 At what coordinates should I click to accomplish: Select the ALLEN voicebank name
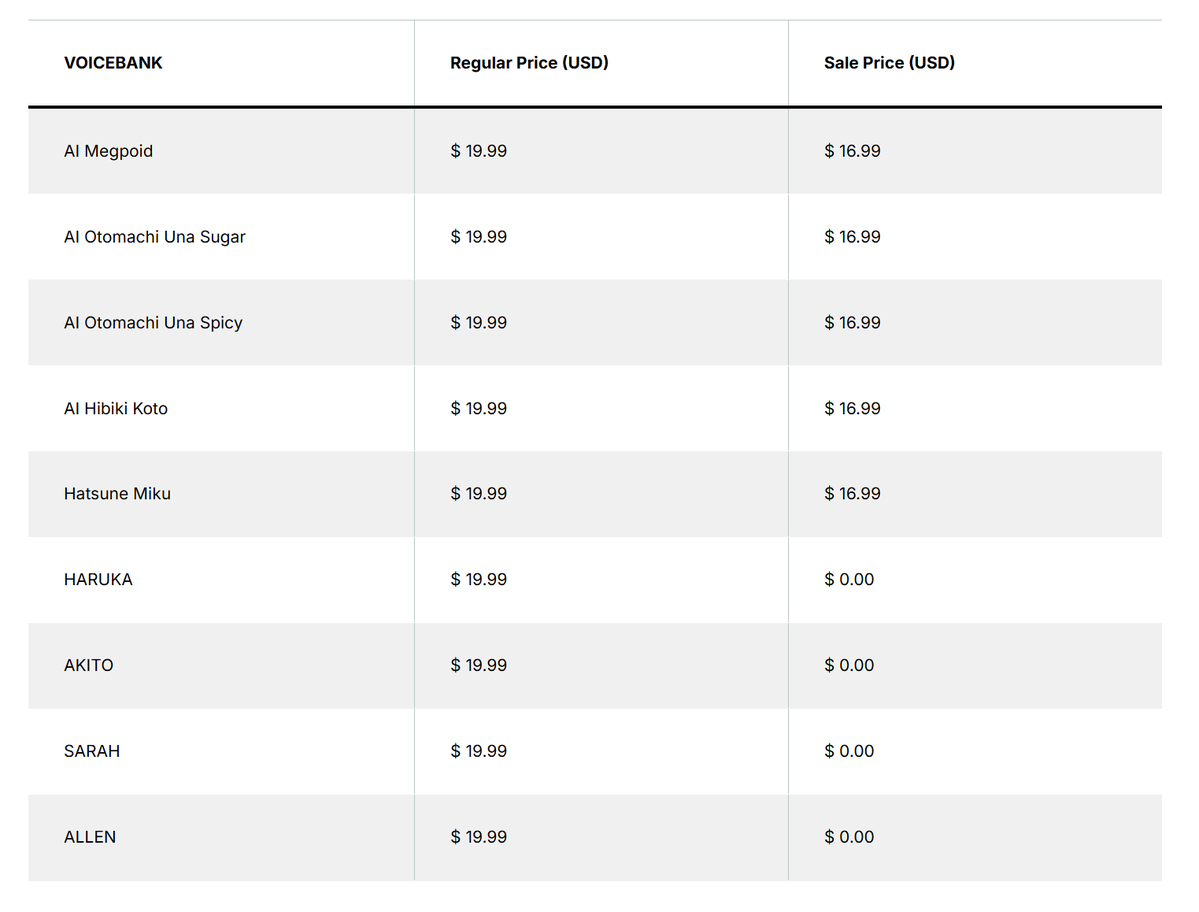90,837
